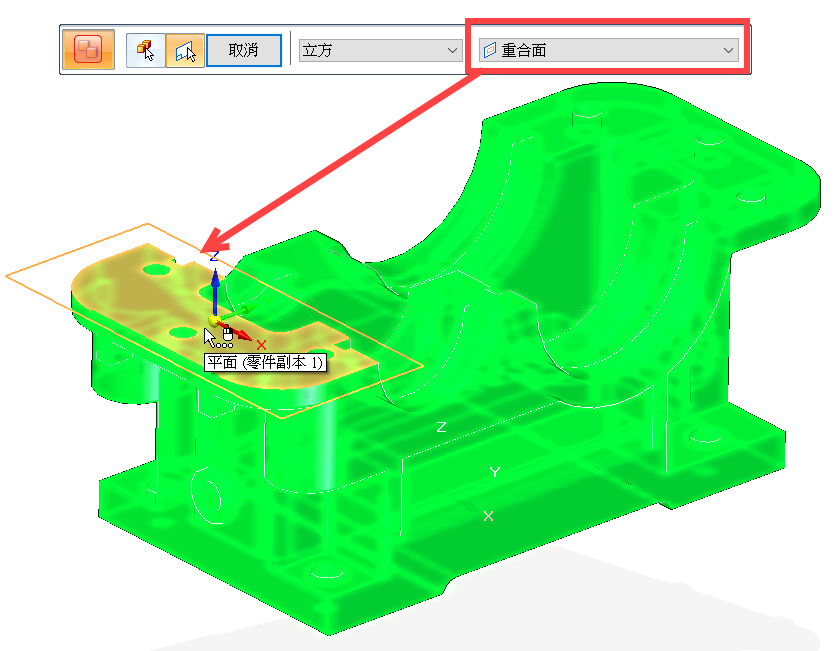The width and height of the screenshot is (837, 651).
Task: Open the 立方 shape dropdown
Action: 381,51
